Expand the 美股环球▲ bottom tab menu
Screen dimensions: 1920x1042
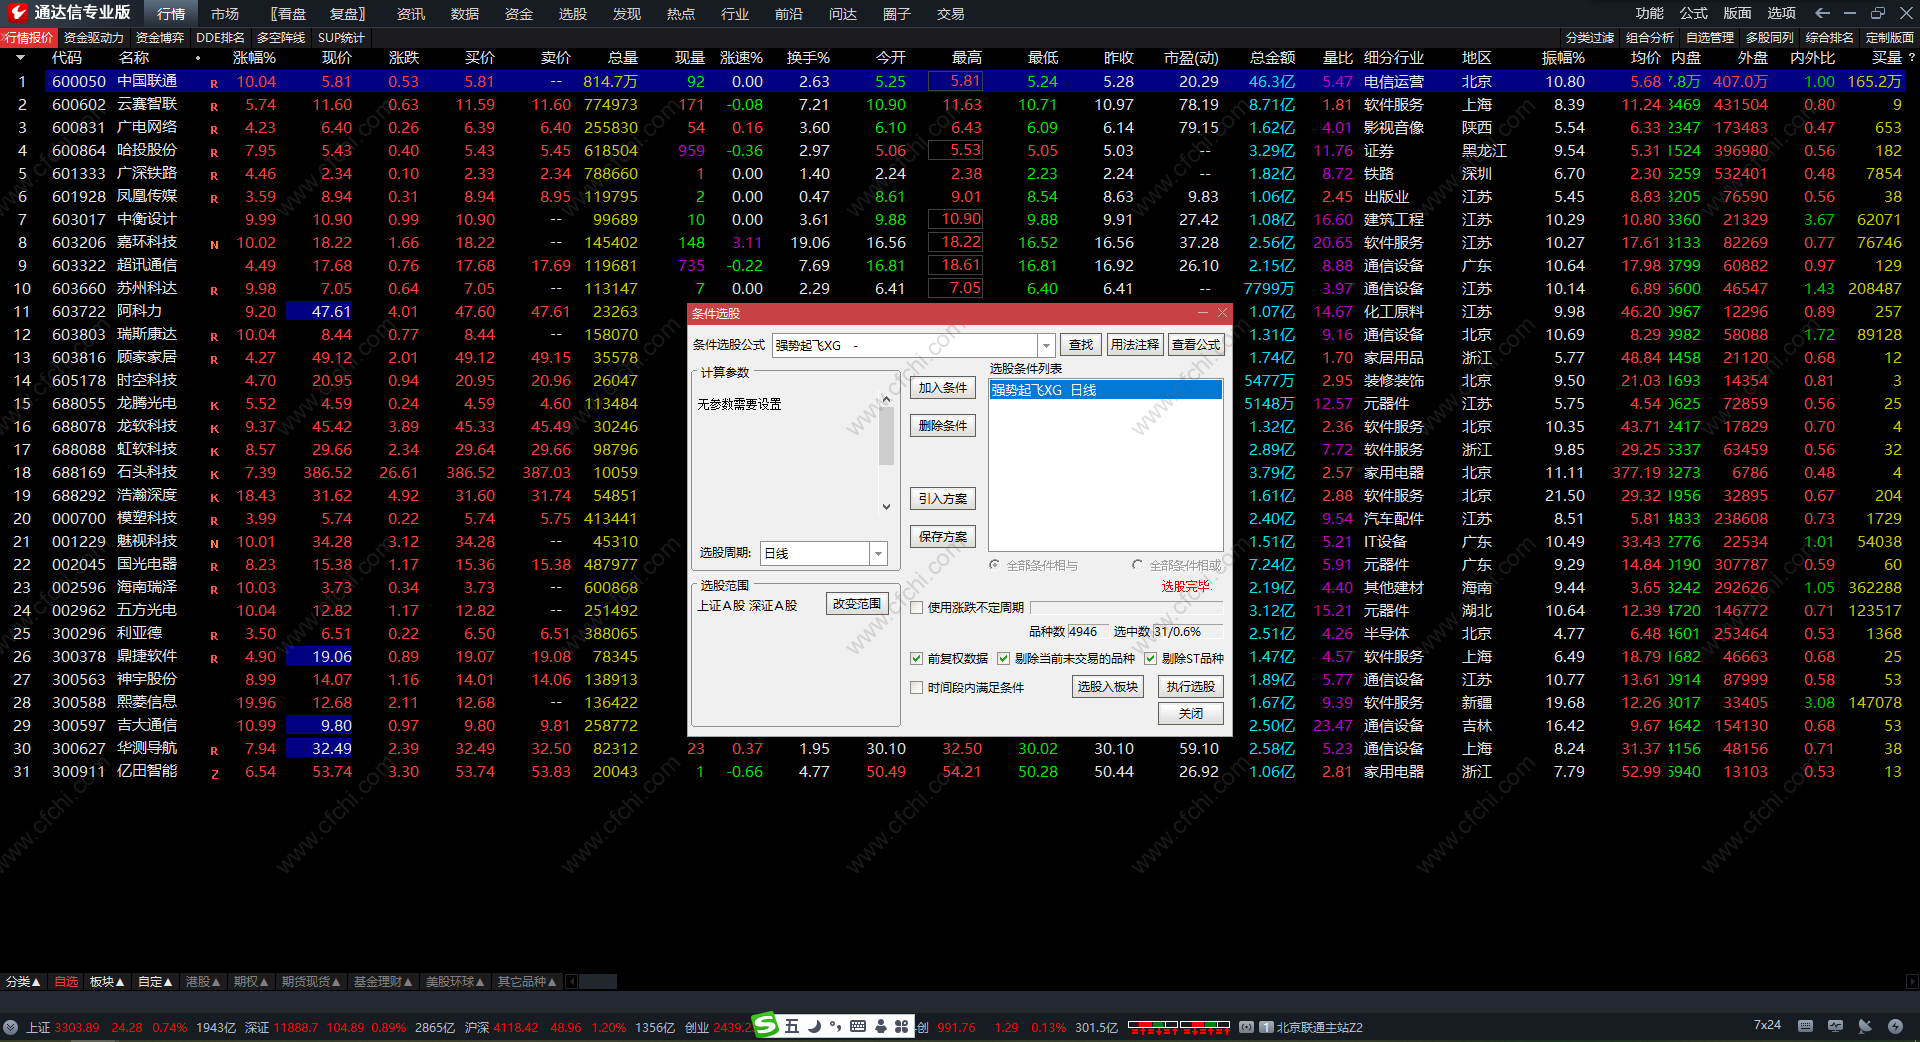point(455,982)
